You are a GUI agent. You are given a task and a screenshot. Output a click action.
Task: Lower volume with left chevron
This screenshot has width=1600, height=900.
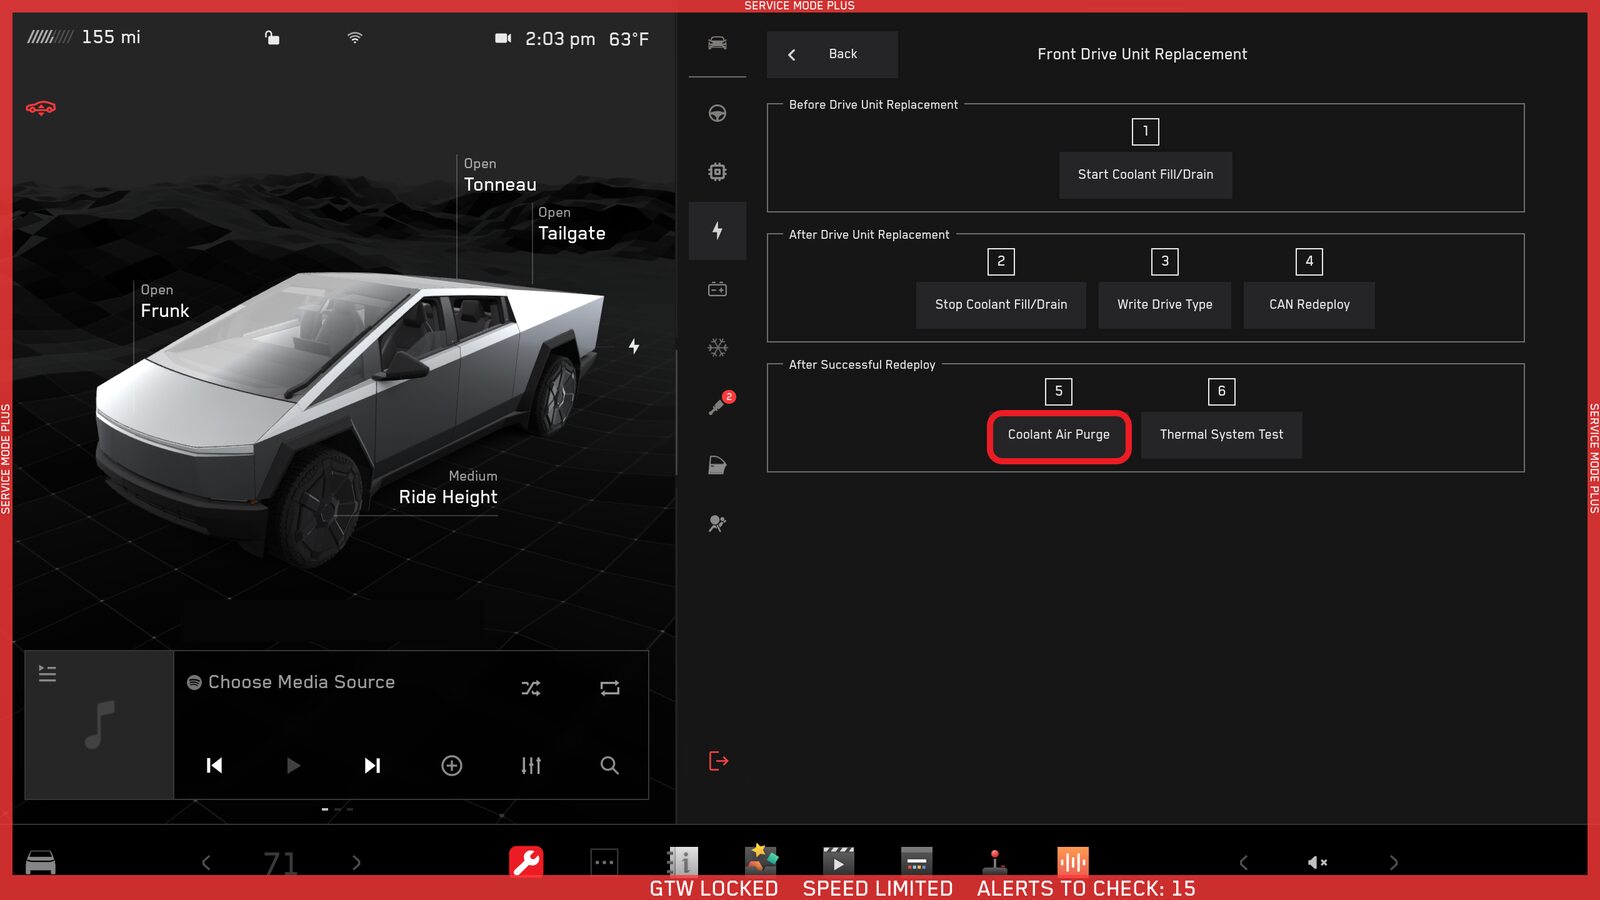1243,862
